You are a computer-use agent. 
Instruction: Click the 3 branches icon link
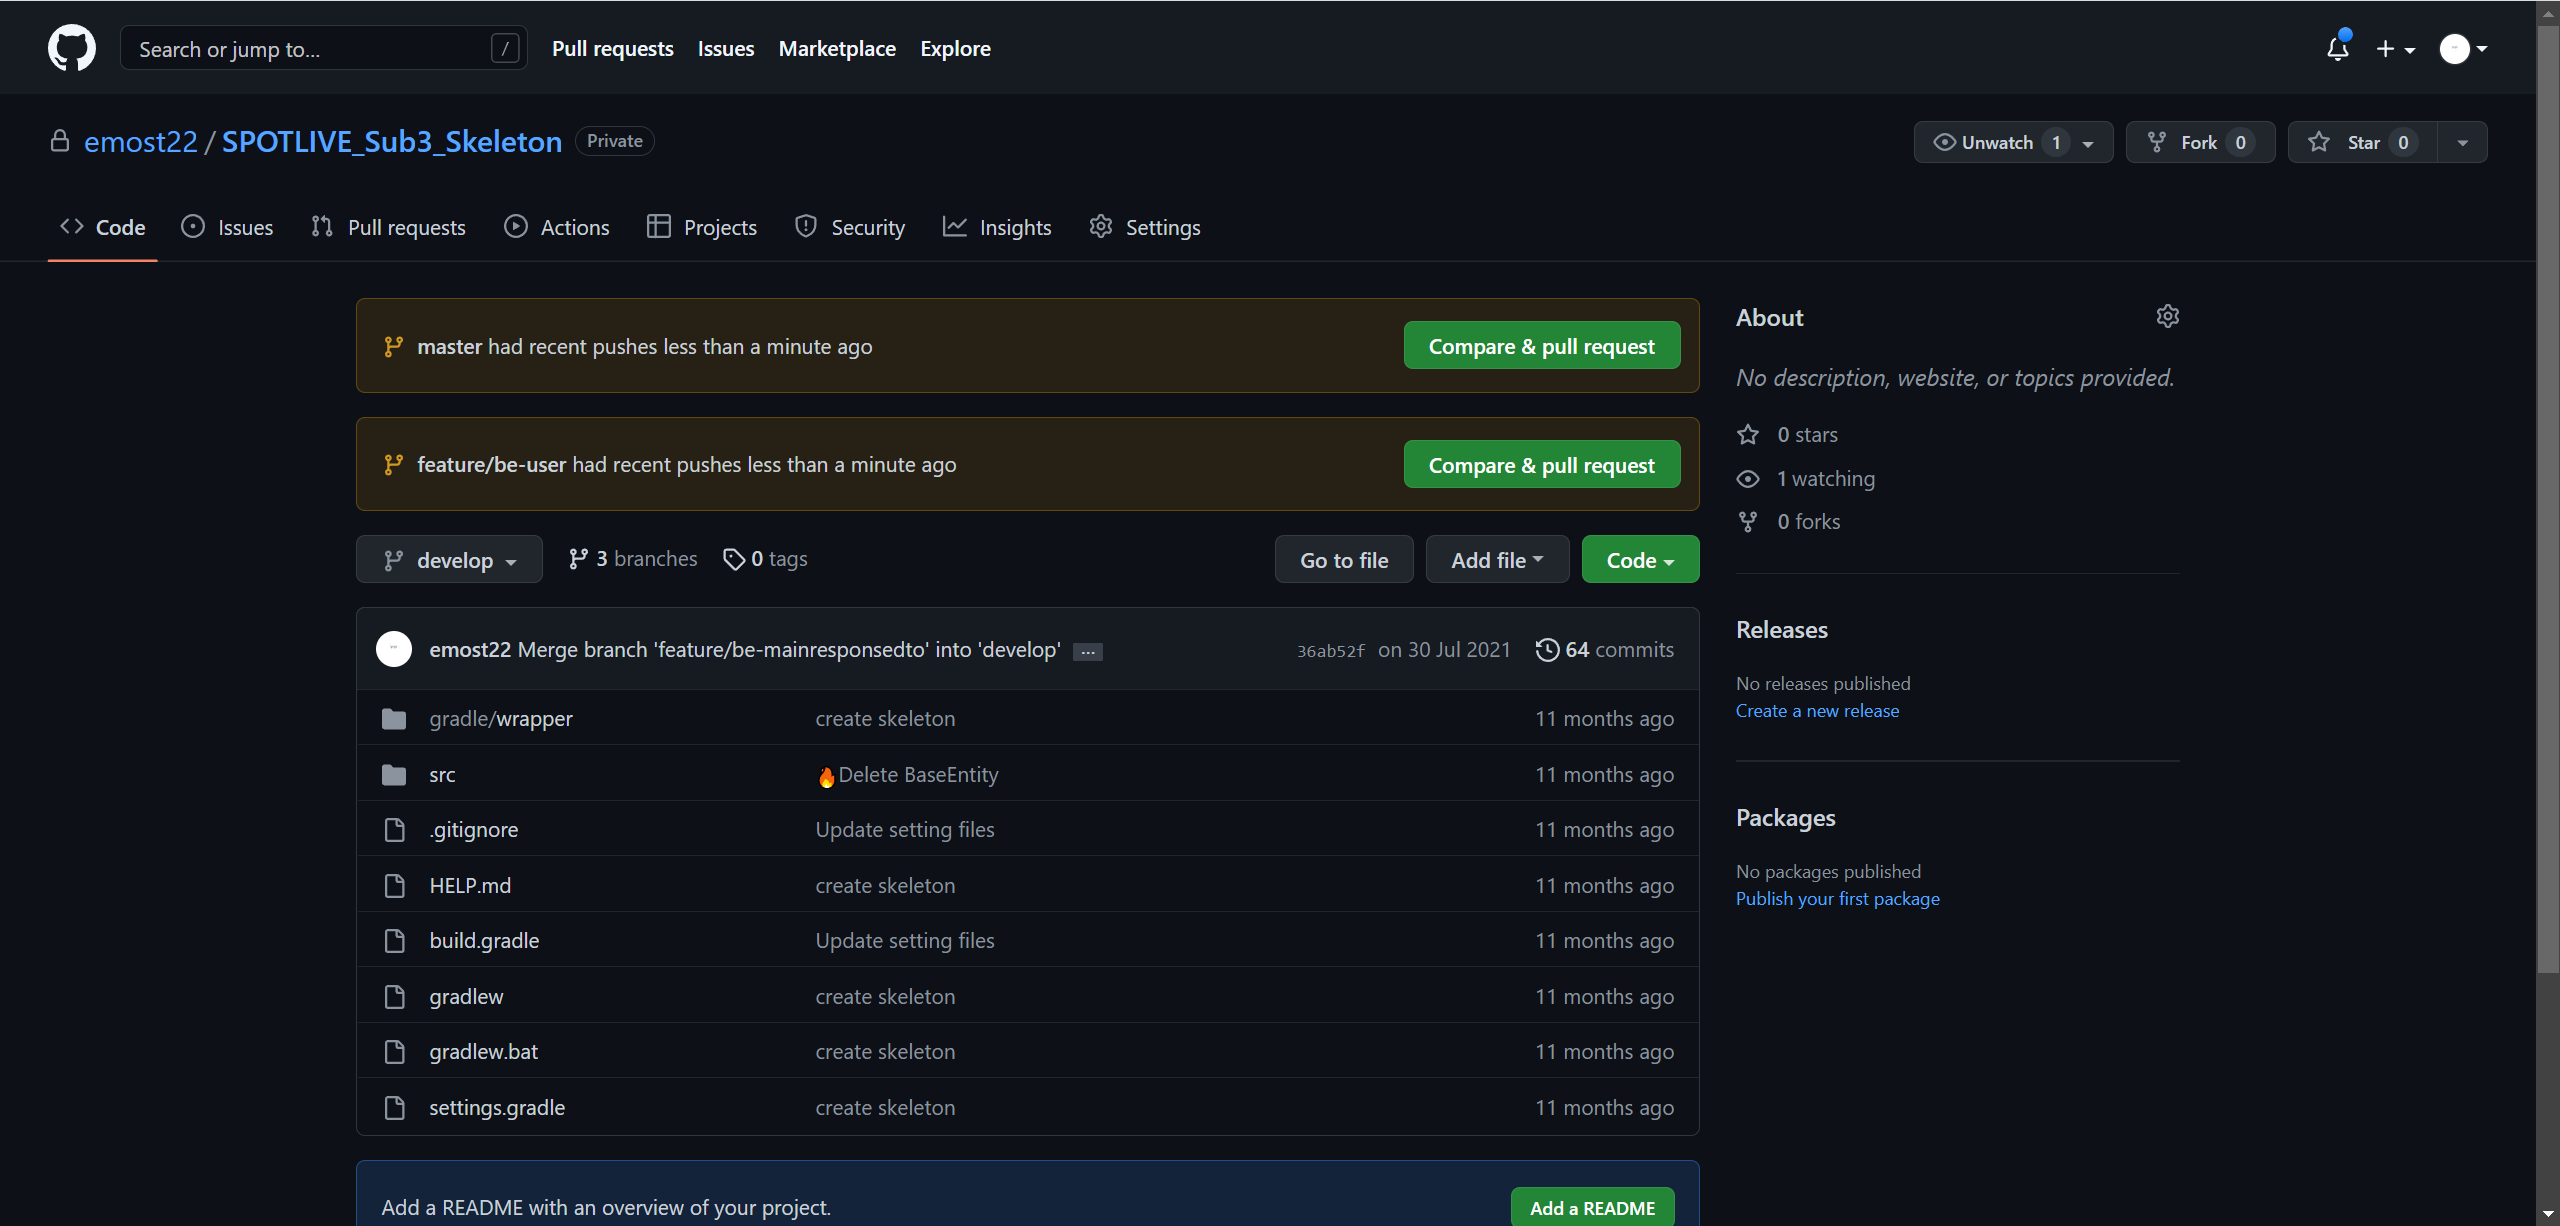tap(578, 559)
